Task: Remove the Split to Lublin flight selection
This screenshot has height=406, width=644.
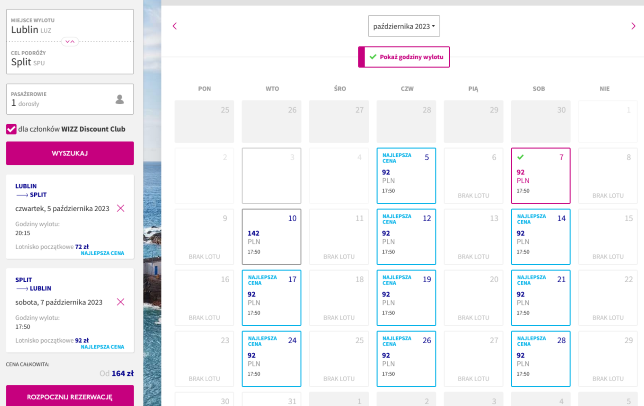Action: point(120,302)
